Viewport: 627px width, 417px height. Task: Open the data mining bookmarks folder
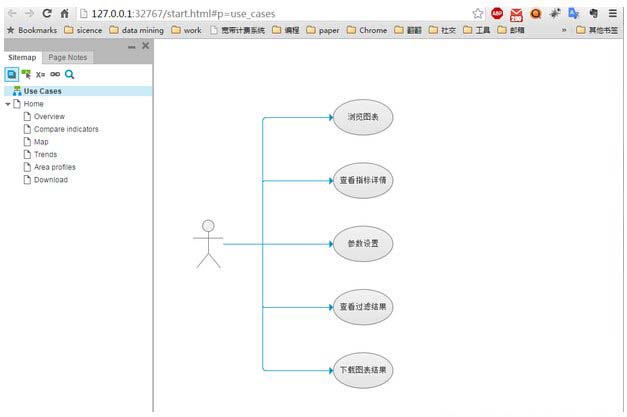click(x=137, y=30)
